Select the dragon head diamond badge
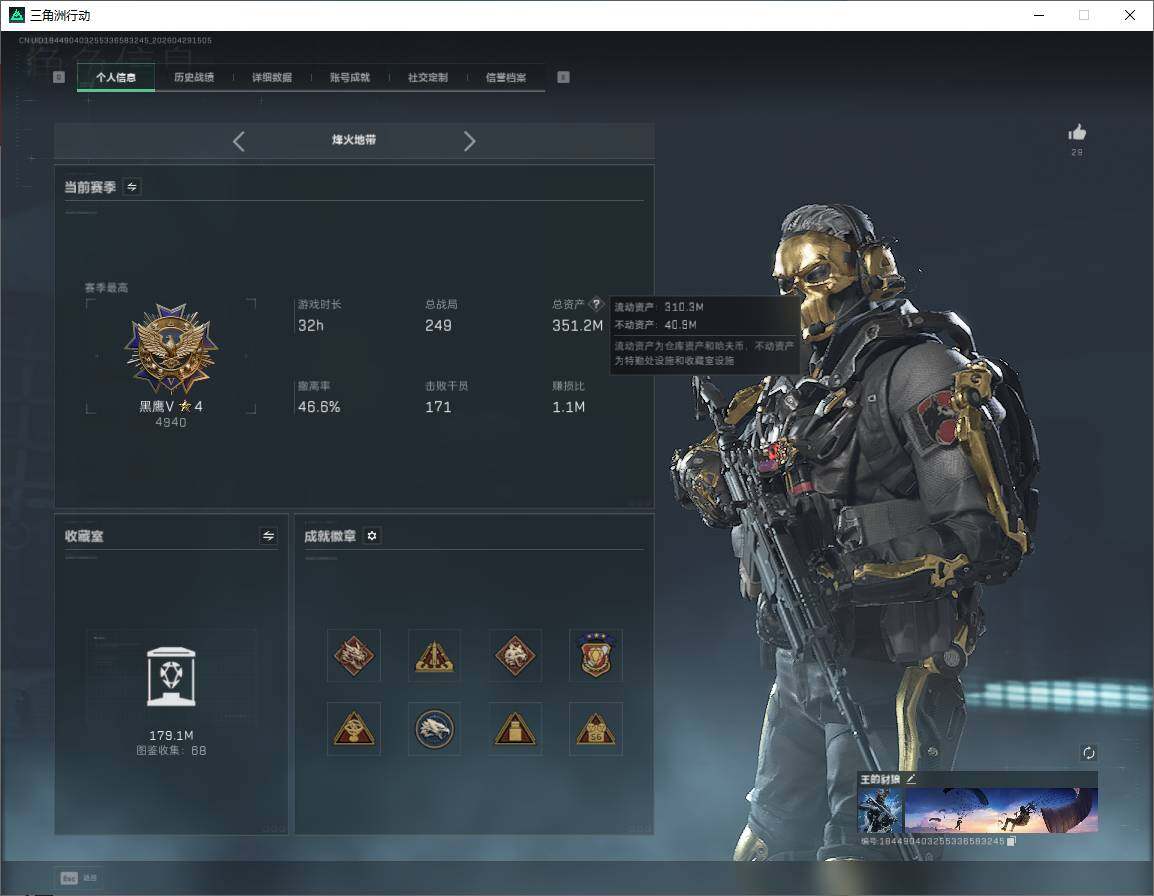This screenshot has height=896, width=1154. point(354,655)
